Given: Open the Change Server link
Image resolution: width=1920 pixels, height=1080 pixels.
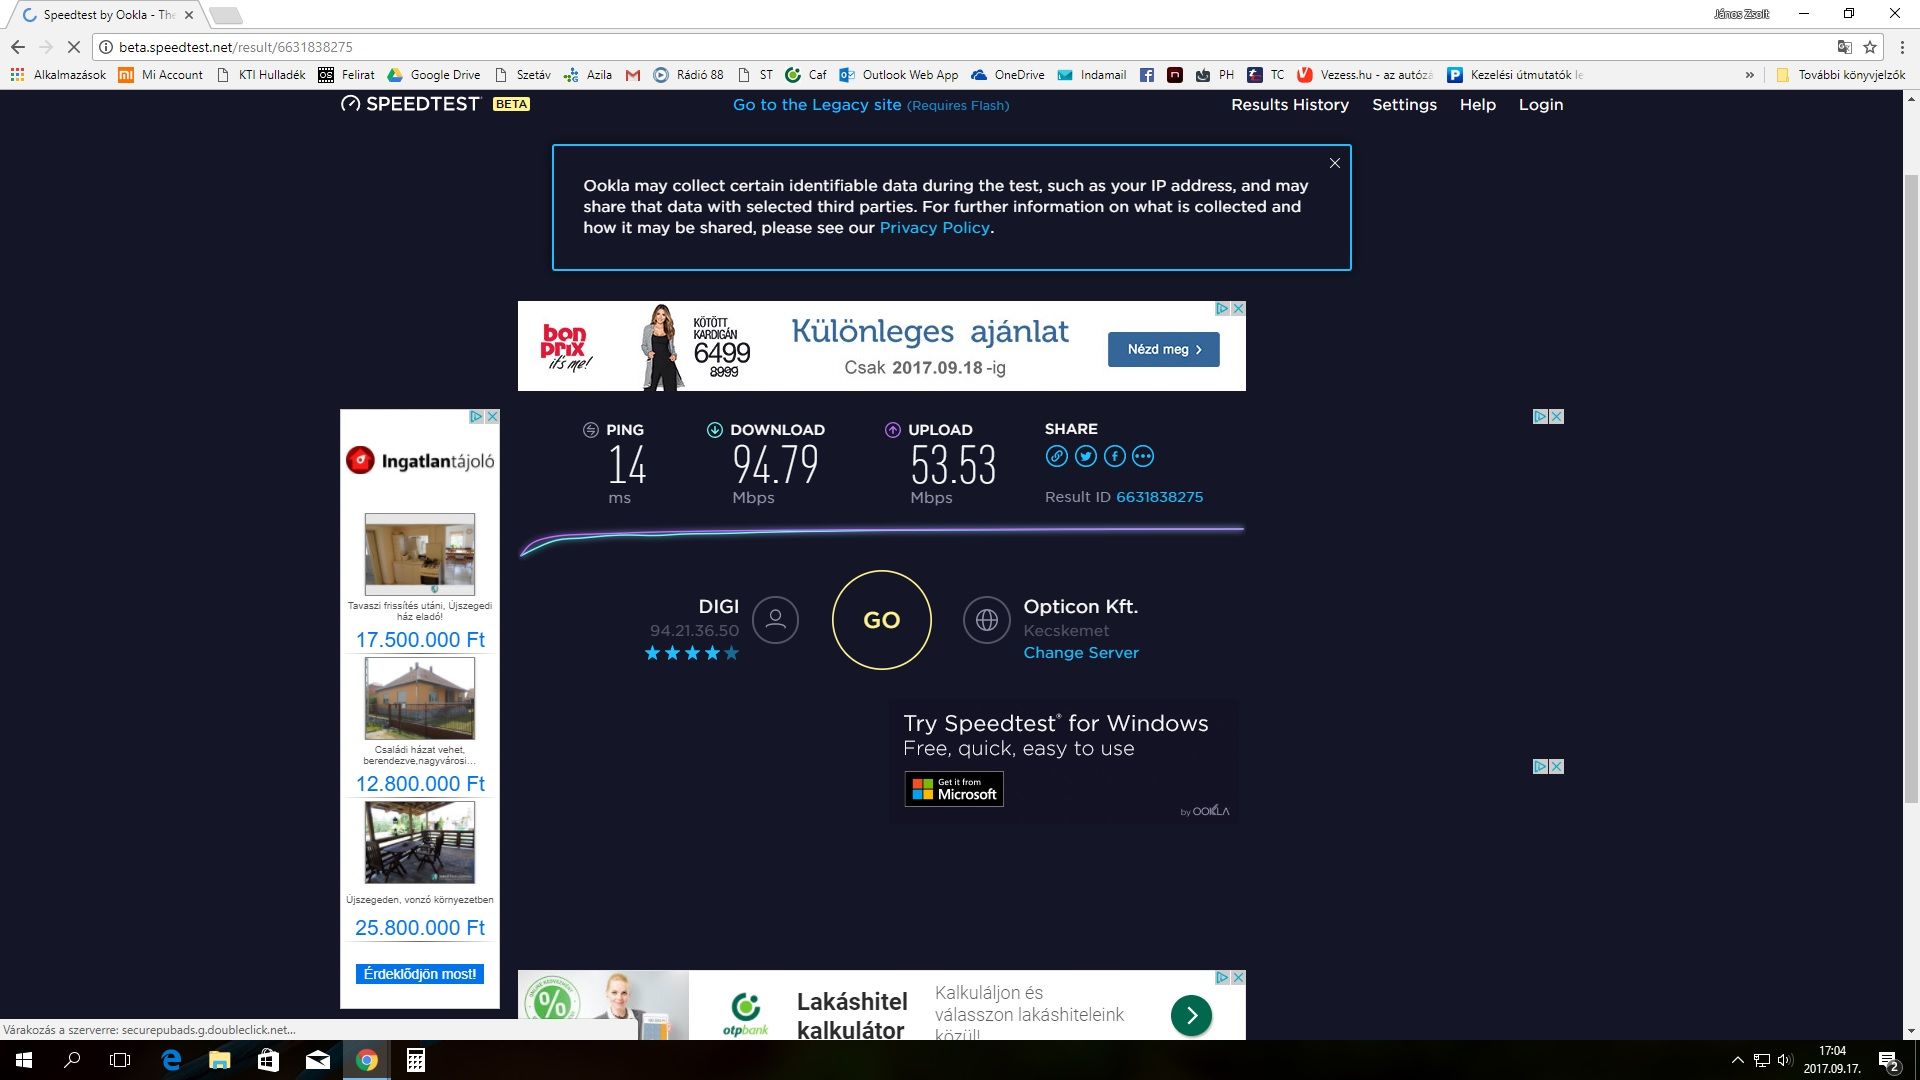Looking at the screenshot, I should coord(1081,653).
